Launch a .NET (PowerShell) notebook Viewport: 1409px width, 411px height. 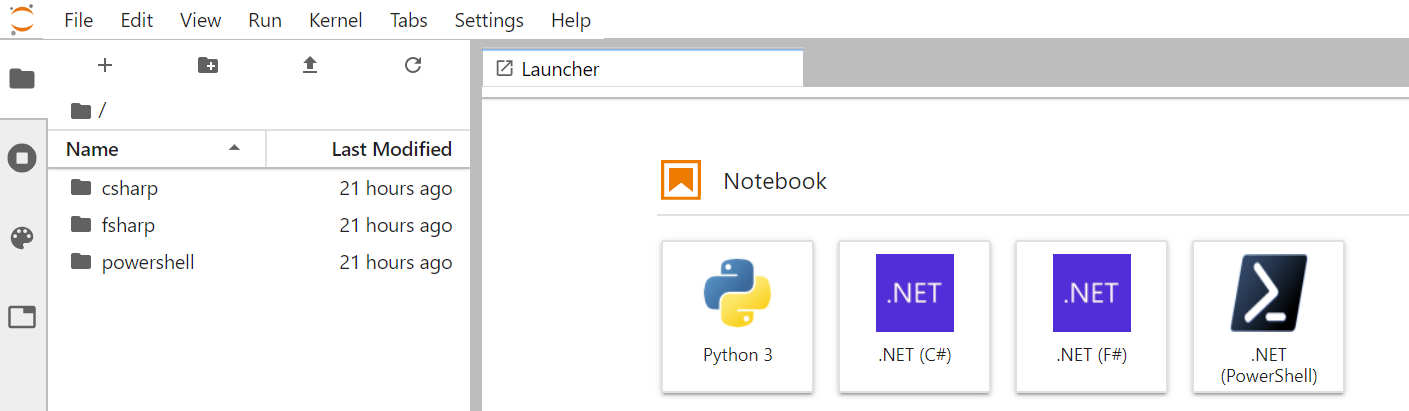pyautogui.click(x=1269, y=316)
